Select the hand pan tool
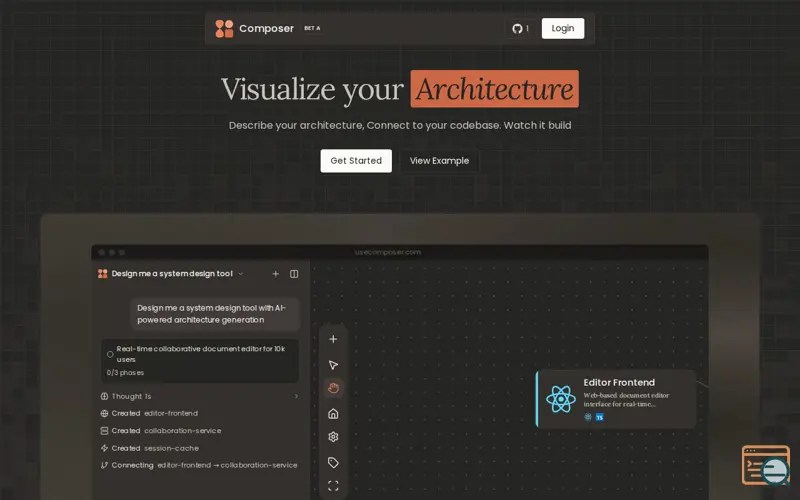800x500 pixels. click(x=333, y=388)
